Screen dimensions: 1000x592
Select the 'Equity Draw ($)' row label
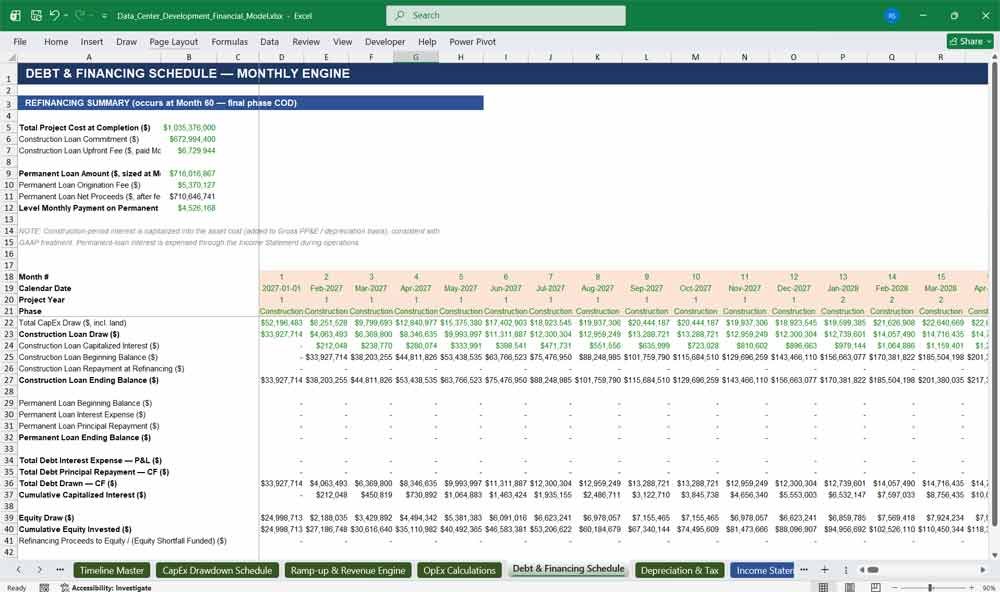pyautogui.click(x=46, y=518)
